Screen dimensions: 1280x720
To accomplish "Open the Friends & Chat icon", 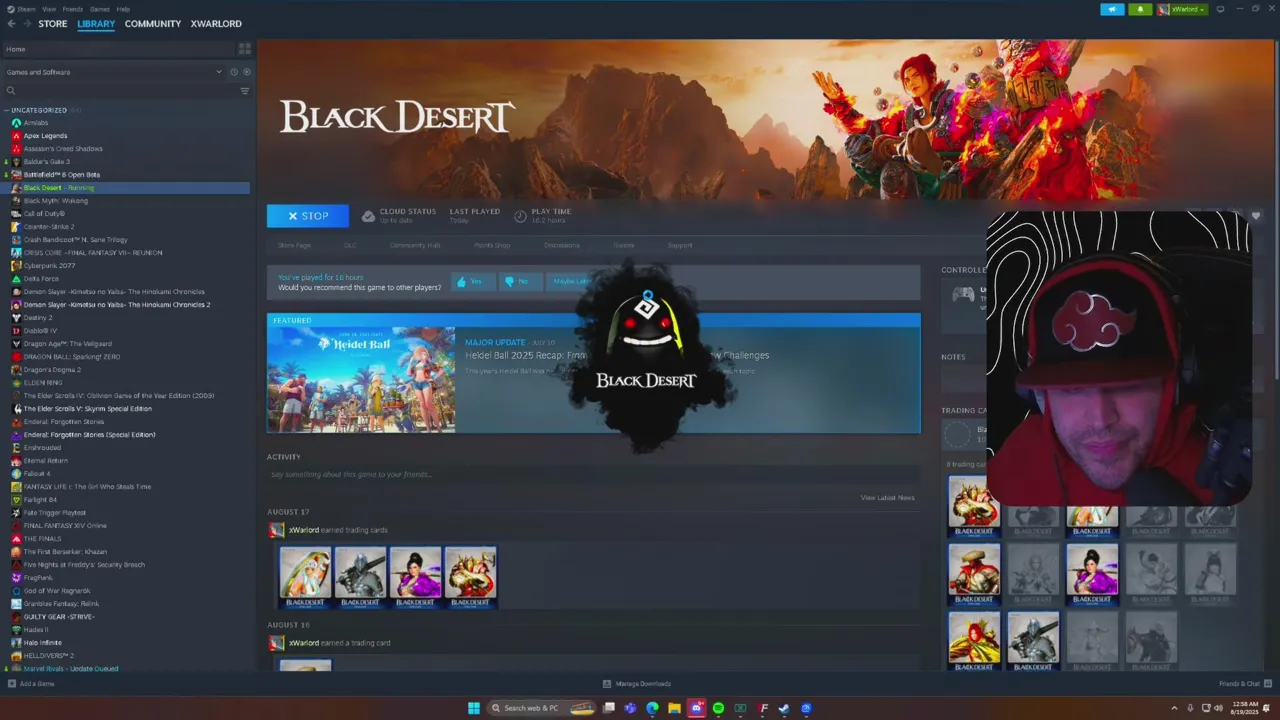I will point(1267,684).
